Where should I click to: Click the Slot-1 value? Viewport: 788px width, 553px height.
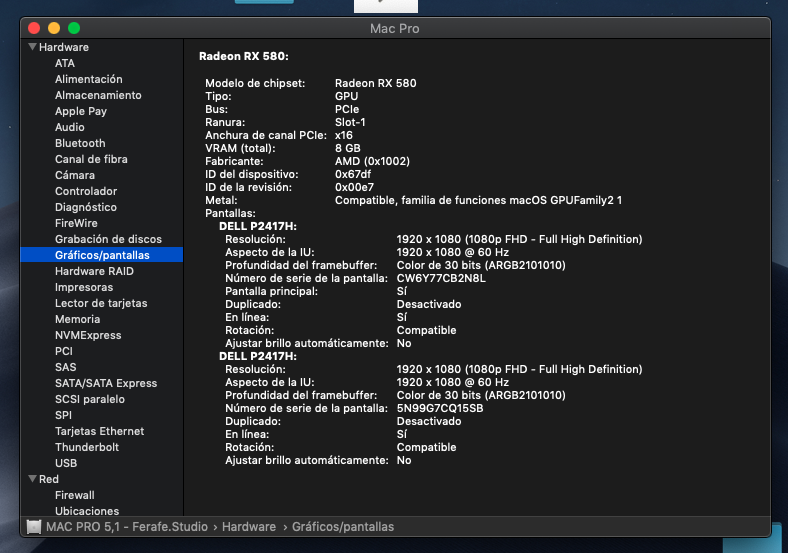coord(350,122)
